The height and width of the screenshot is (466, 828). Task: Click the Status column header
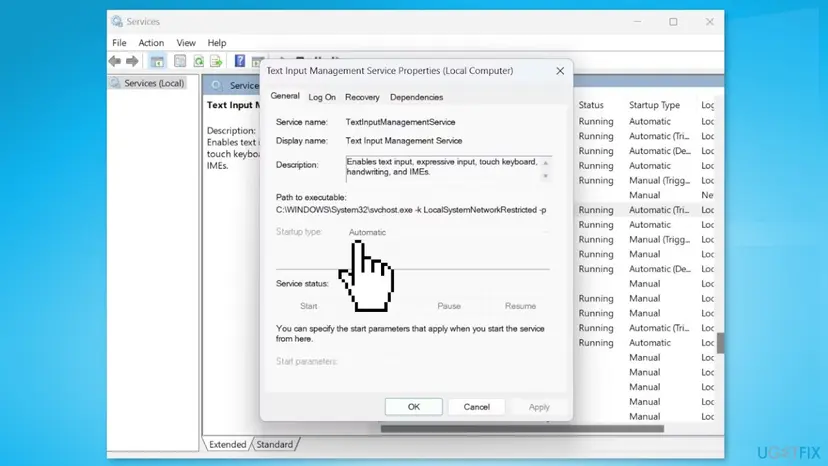[x=591, y=105]
